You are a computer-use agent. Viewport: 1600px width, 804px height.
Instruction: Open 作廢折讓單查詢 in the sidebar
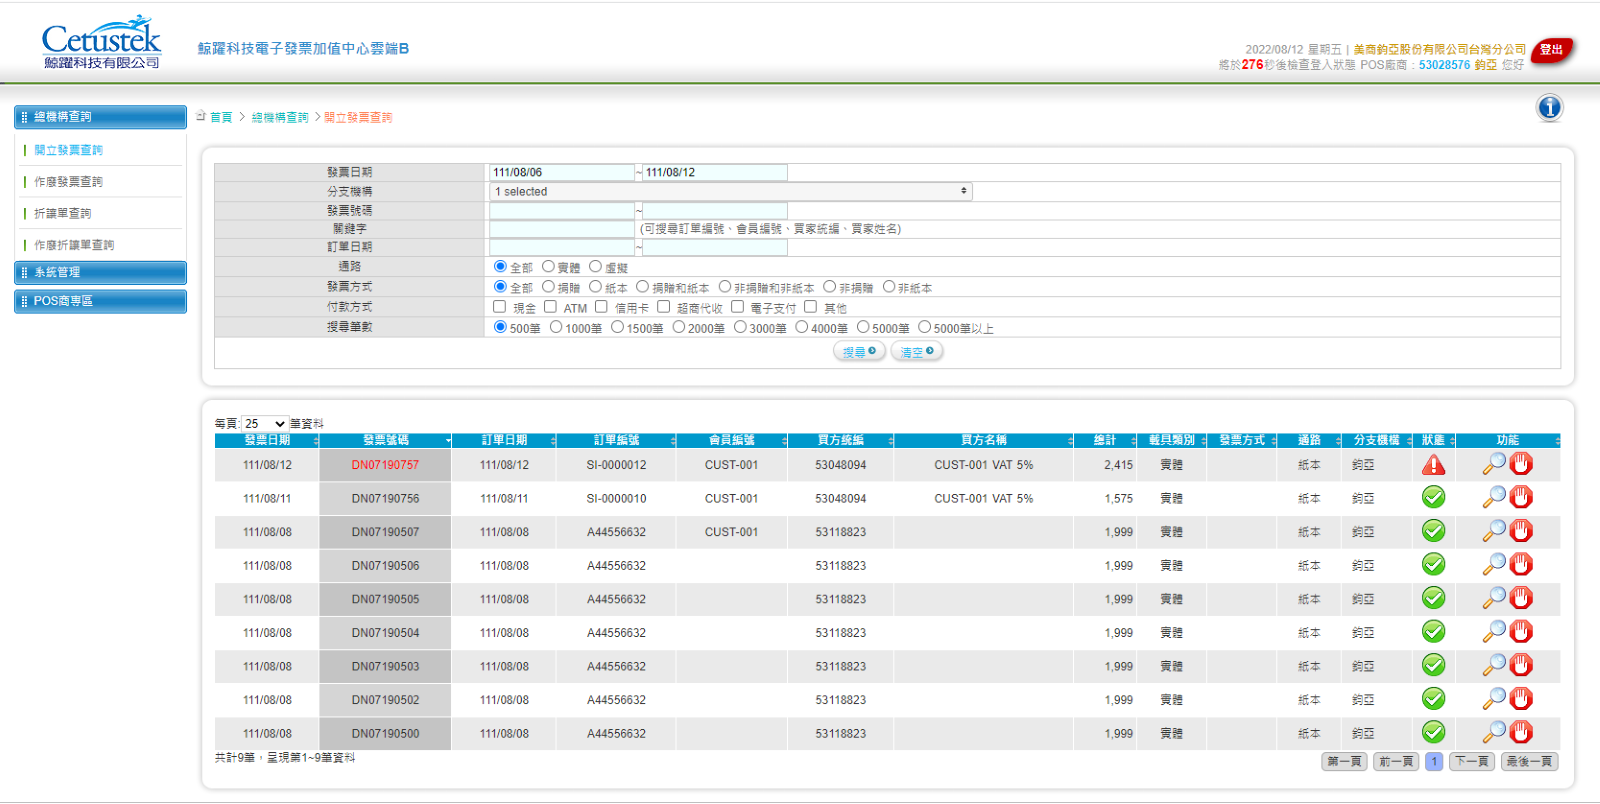coord(74,245)
